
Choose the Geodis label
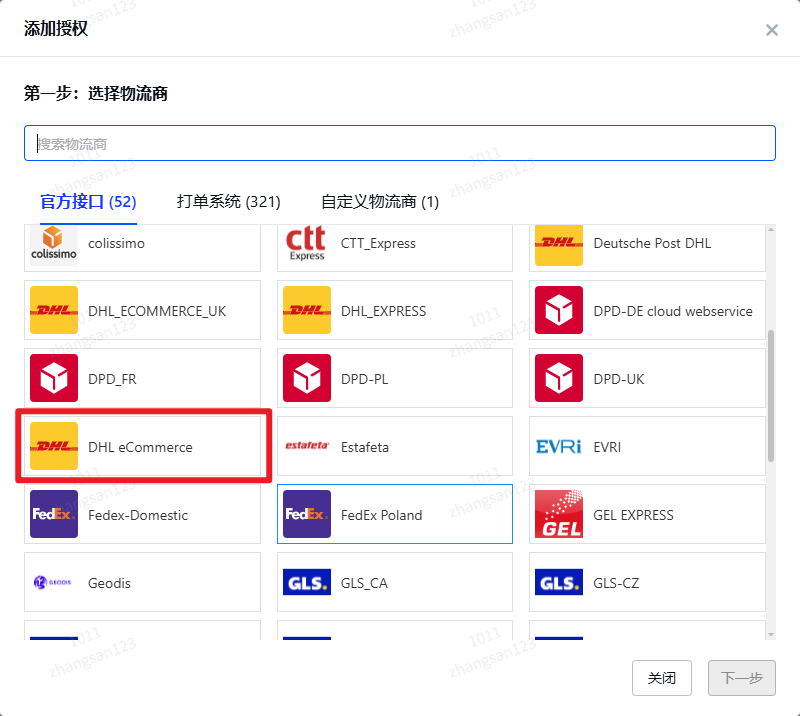(109, 583)
